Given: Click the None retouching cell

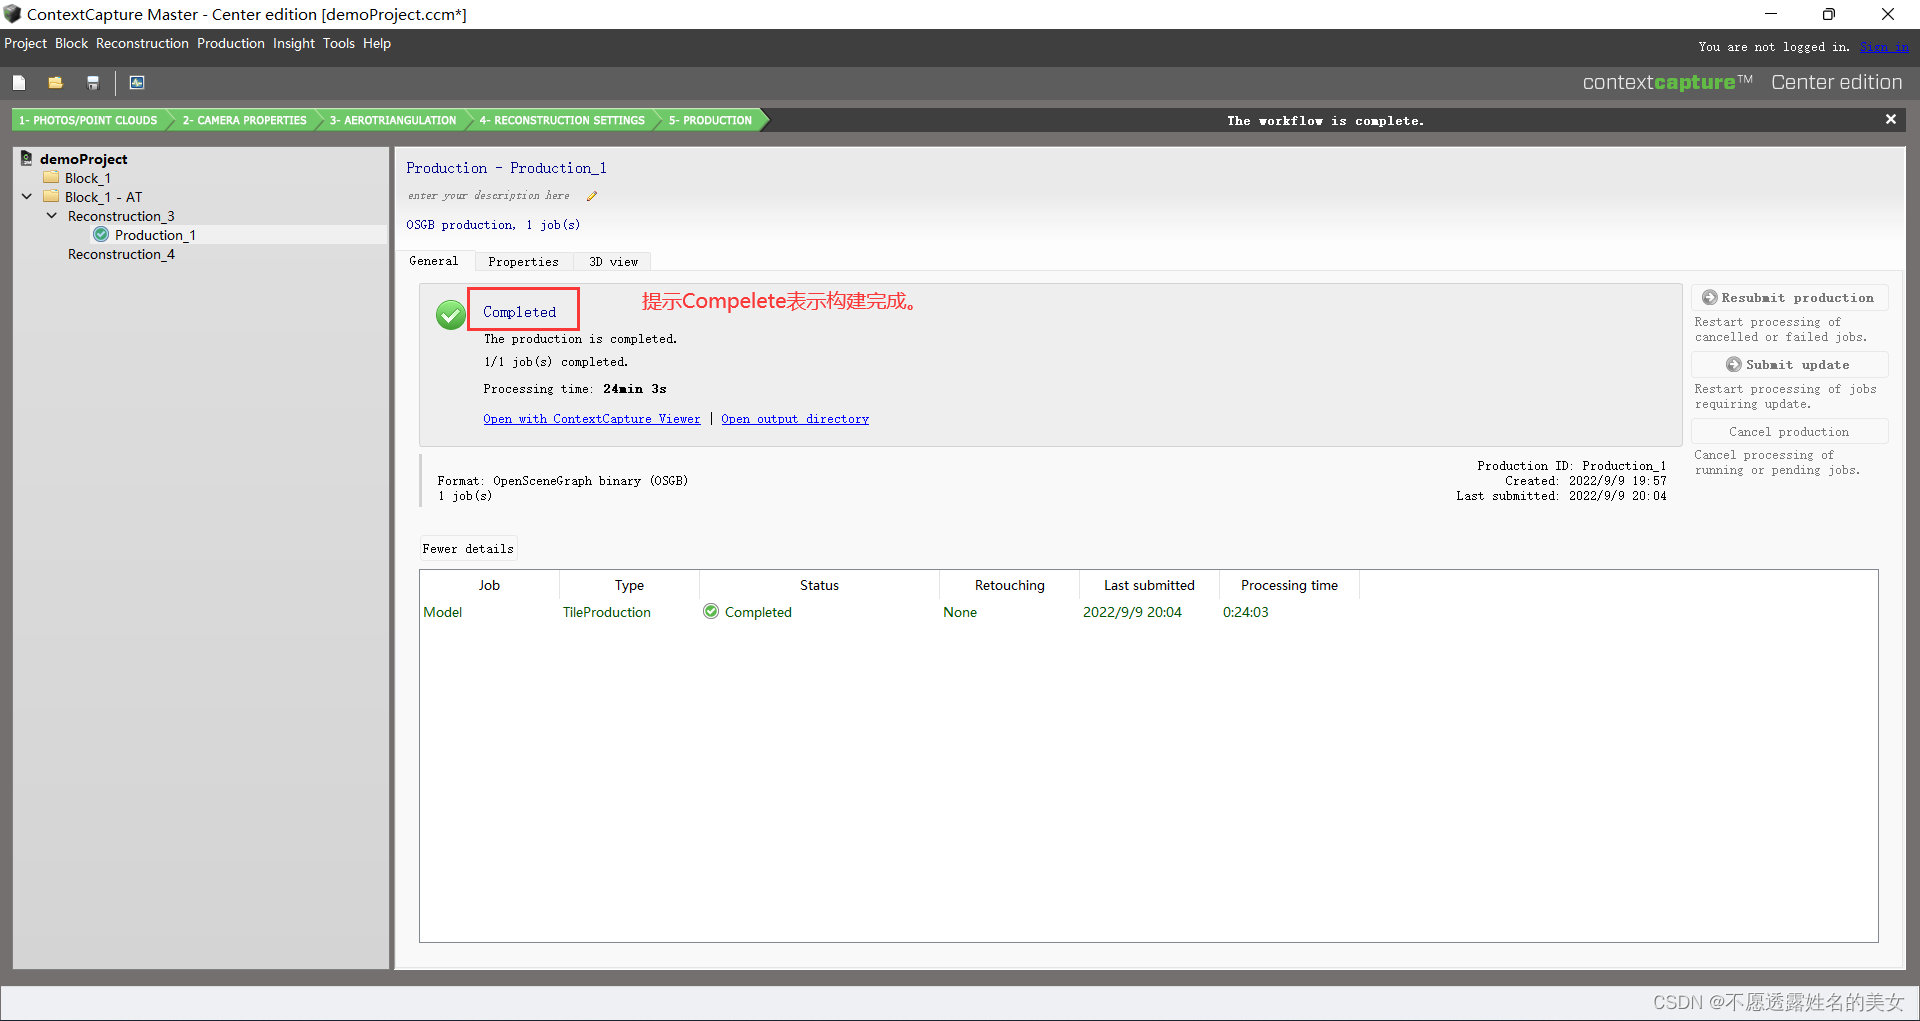Looking at the screenshot, I should pos(960,612).
